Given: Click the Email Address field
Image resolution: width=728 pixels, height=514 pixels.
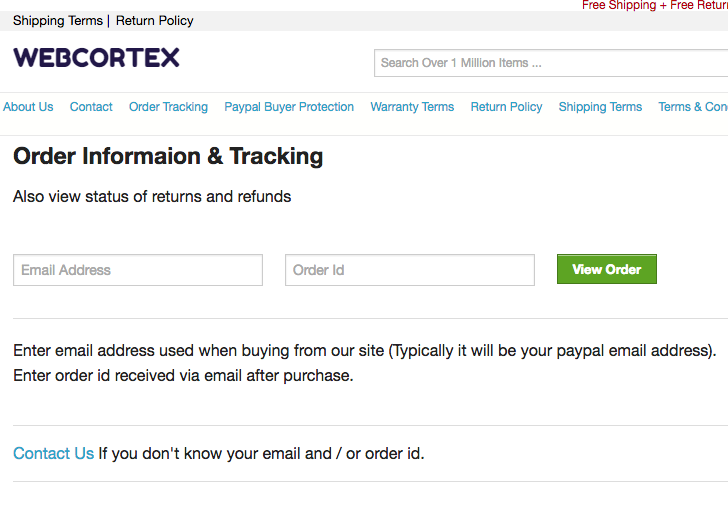Looking at the screenshot, I should coord(138,270).
